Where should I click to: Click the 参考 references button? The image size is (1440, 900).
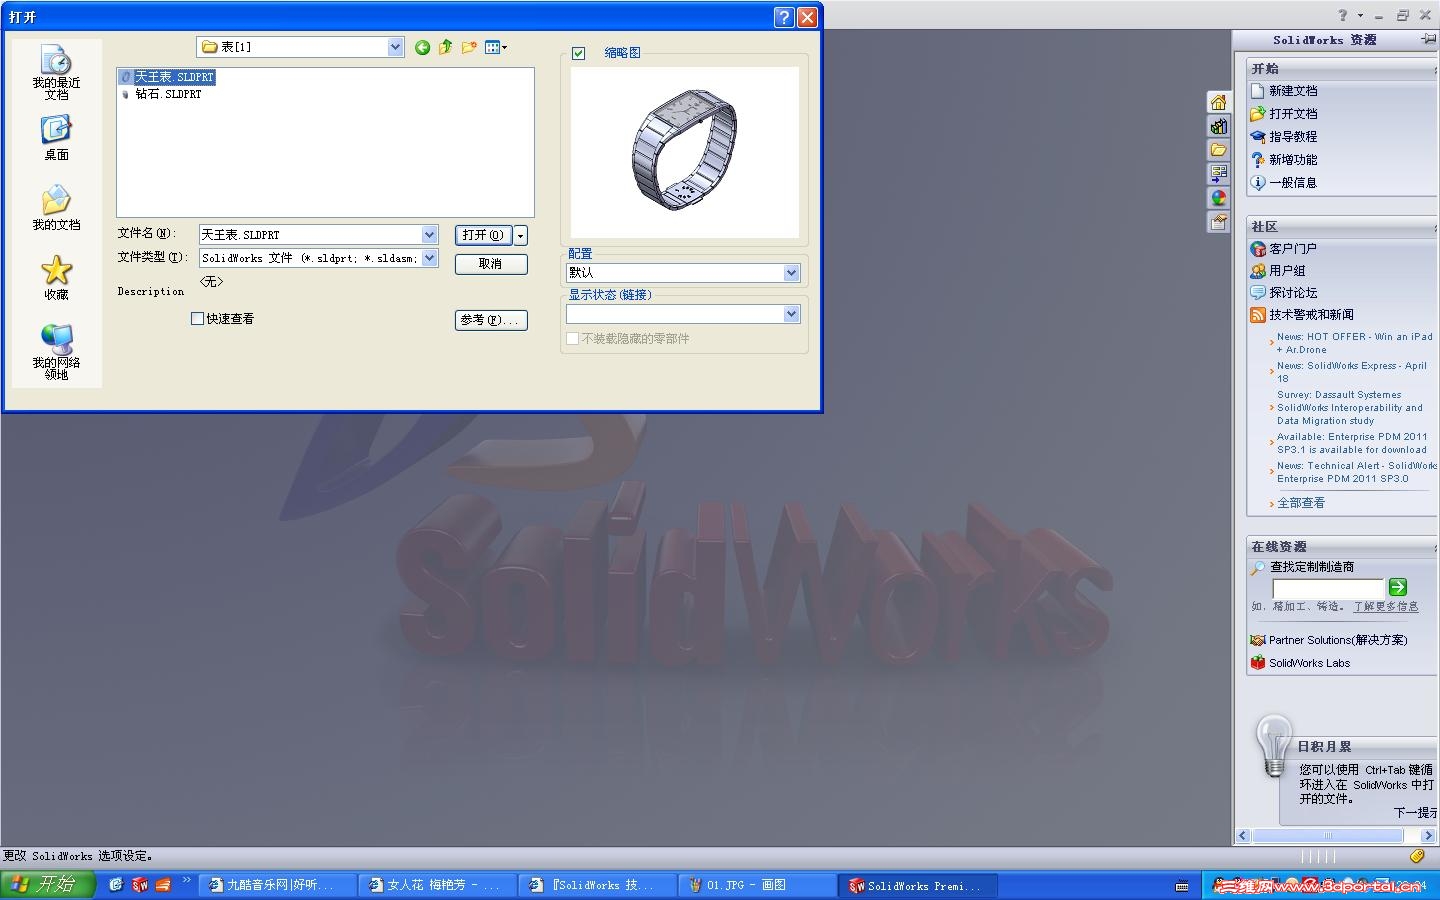coord(490,320)
